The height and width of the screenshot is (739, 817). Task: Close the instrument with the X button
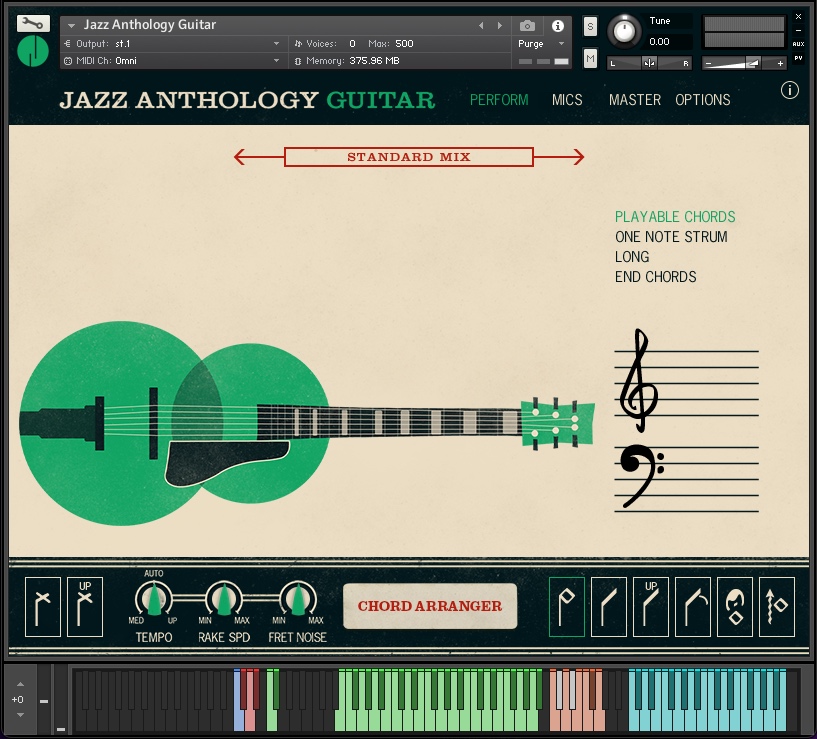[798, 17]
